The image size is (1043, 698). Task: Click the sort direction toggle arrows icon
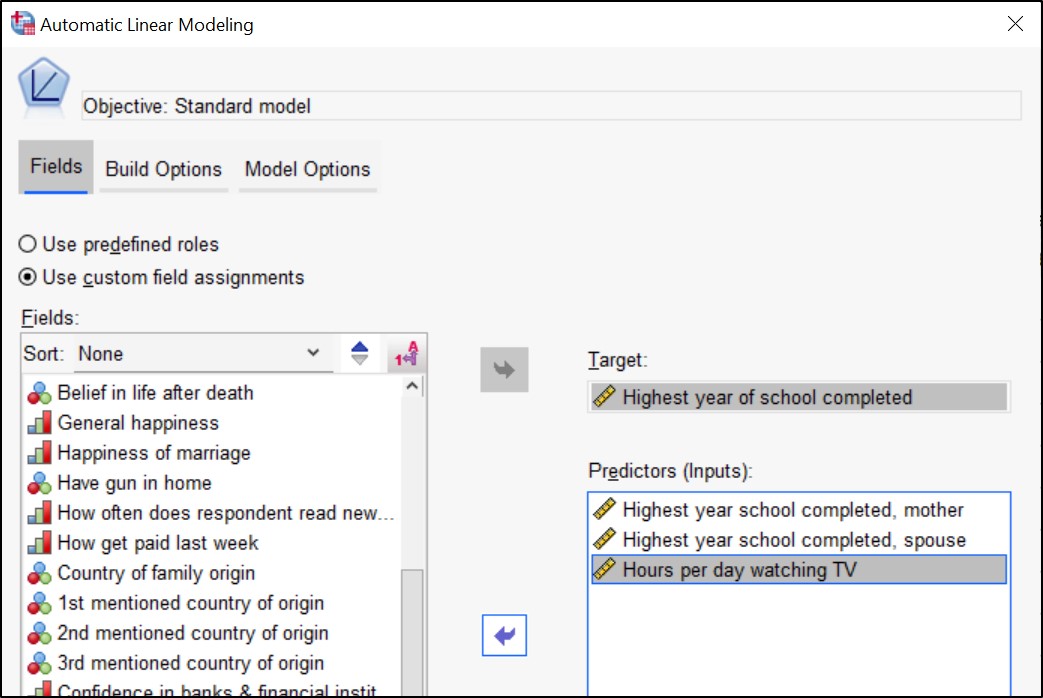coord(358,353)
